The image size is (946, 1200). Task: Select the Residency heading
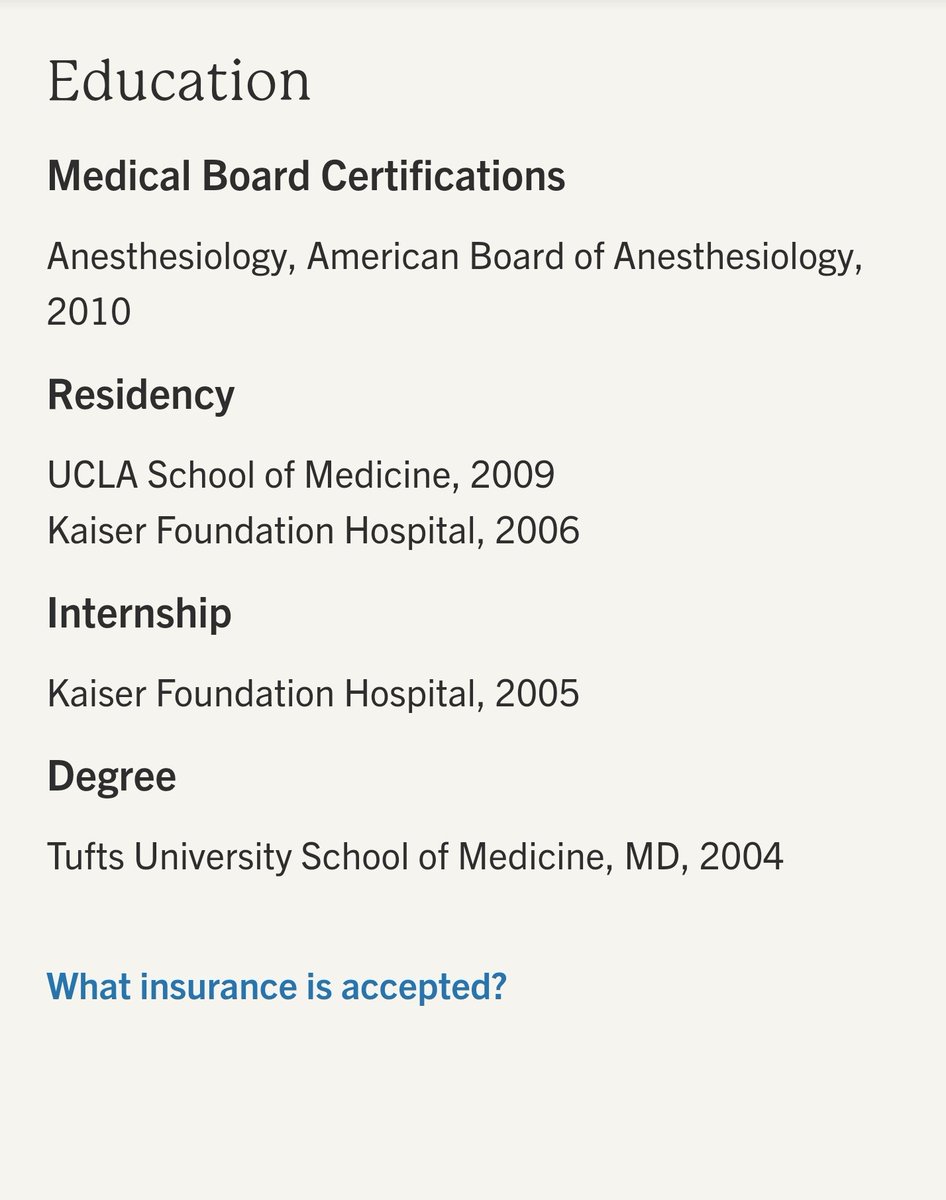141,395
